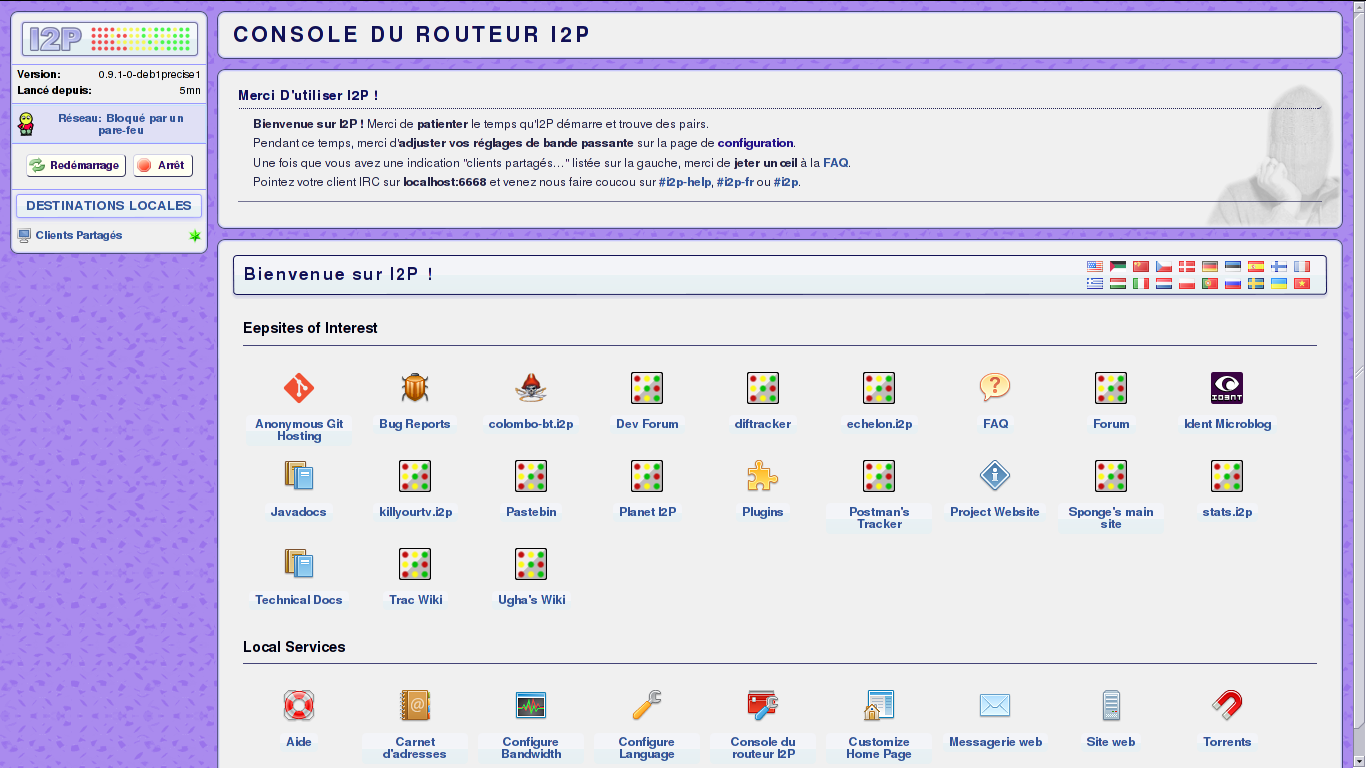
Task: Open the Planet I2P icon
Action: pos(647,475)
